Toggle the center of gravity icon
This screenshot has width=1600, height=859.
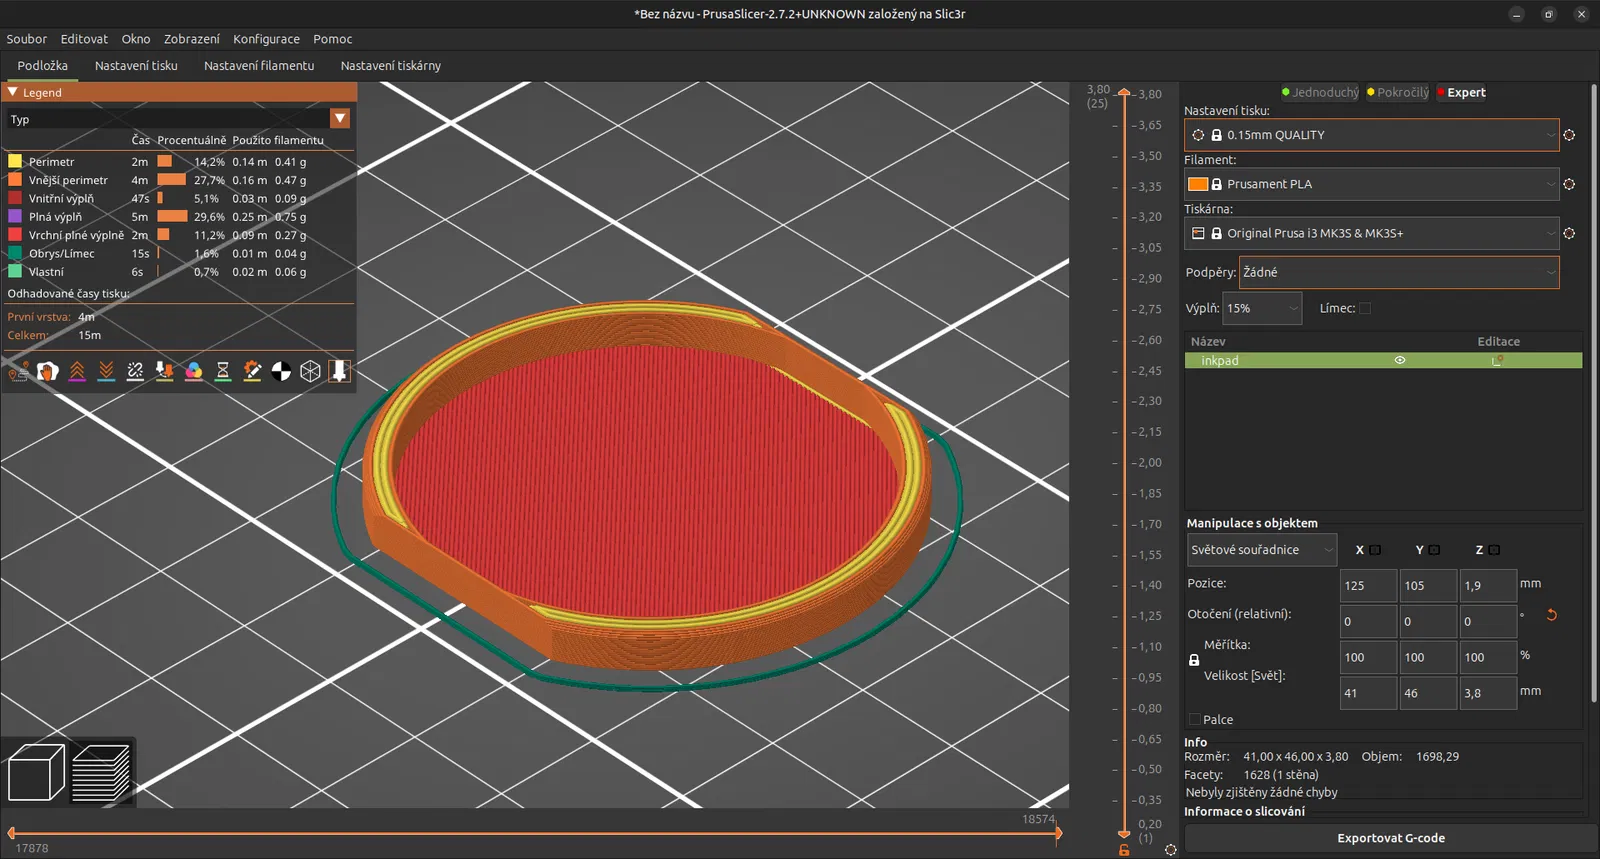[x=281, y=372]
